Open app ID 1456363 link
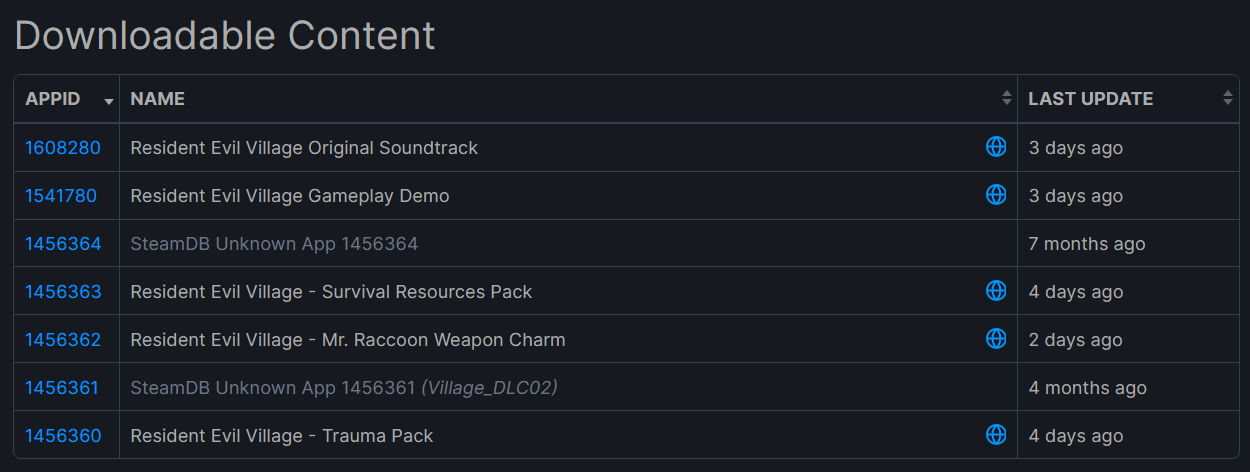This screenshot has width=1250, height=472. 63,292
